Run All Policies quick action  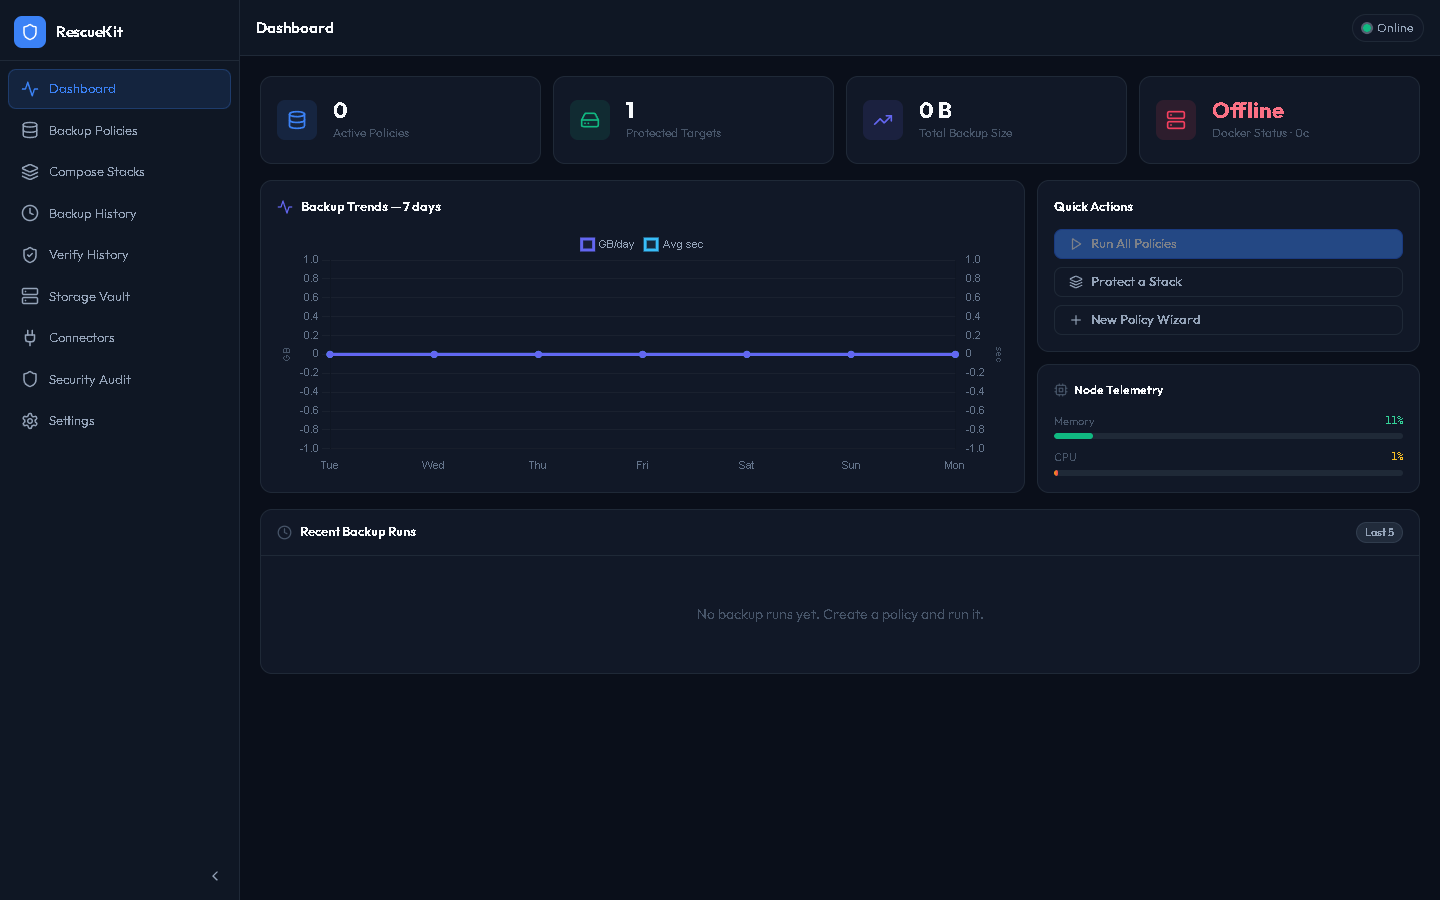point(1228,244)
